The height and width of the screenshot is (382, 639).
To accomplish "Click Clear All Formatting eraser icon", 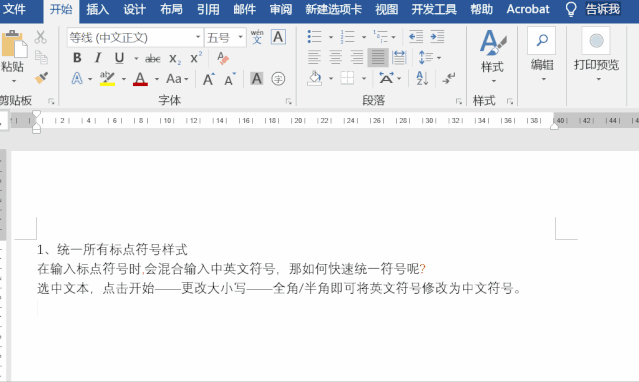I will 223,58.
